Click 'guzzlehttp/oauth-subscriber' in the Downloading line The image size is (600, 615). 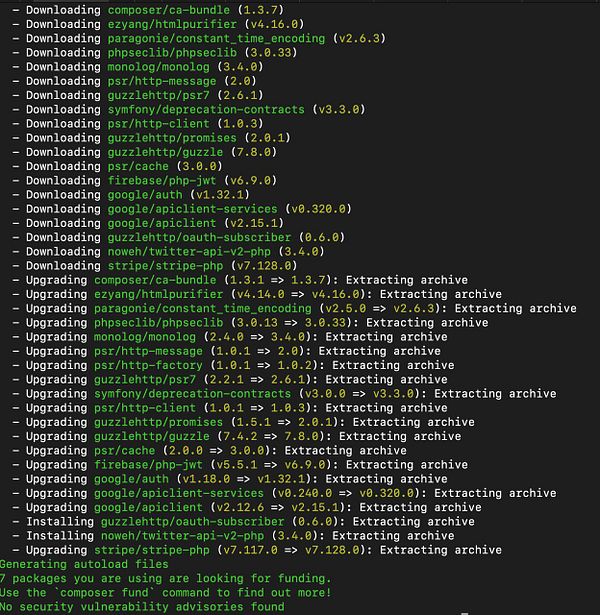199,237
